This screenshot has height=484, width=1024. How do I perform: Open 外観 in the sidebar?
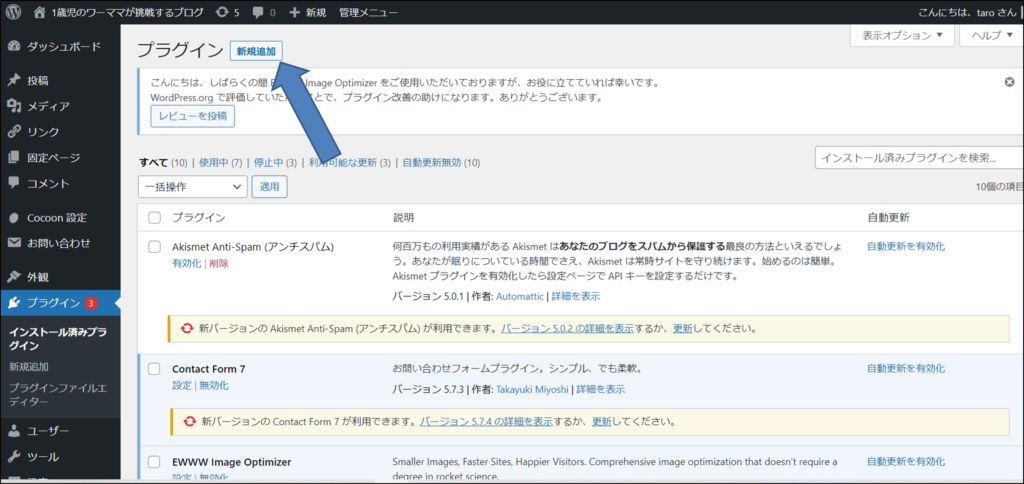(37, 277)
